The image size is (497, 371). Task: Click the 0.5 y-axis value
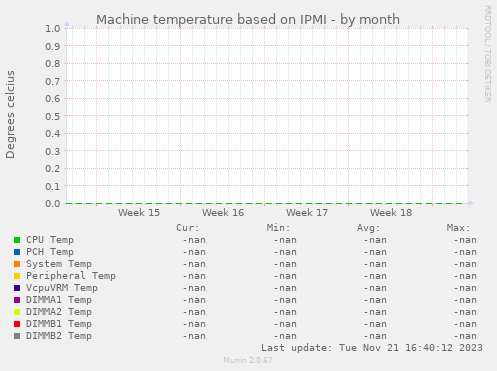point(53,116)
